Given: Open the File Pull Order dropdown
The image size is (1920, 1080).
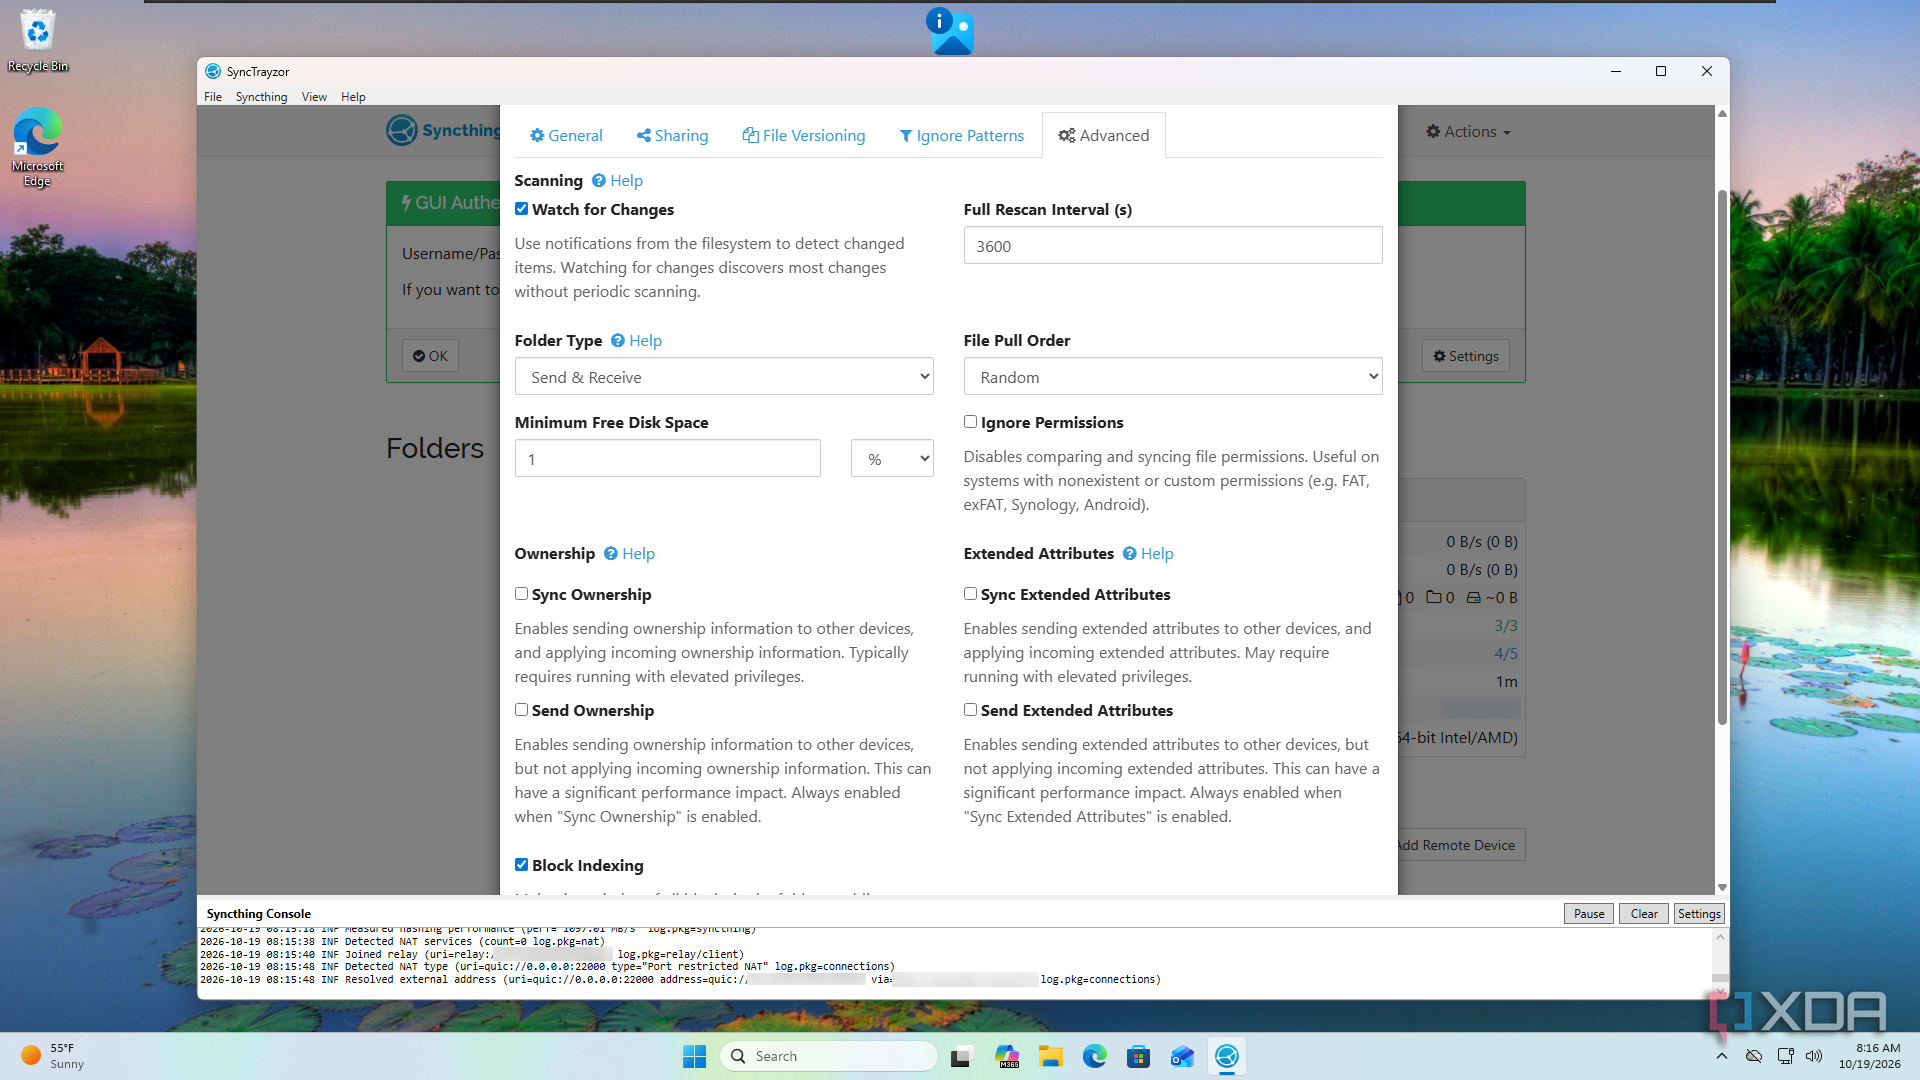Looking at the screenshot, I should (1172, 377).
